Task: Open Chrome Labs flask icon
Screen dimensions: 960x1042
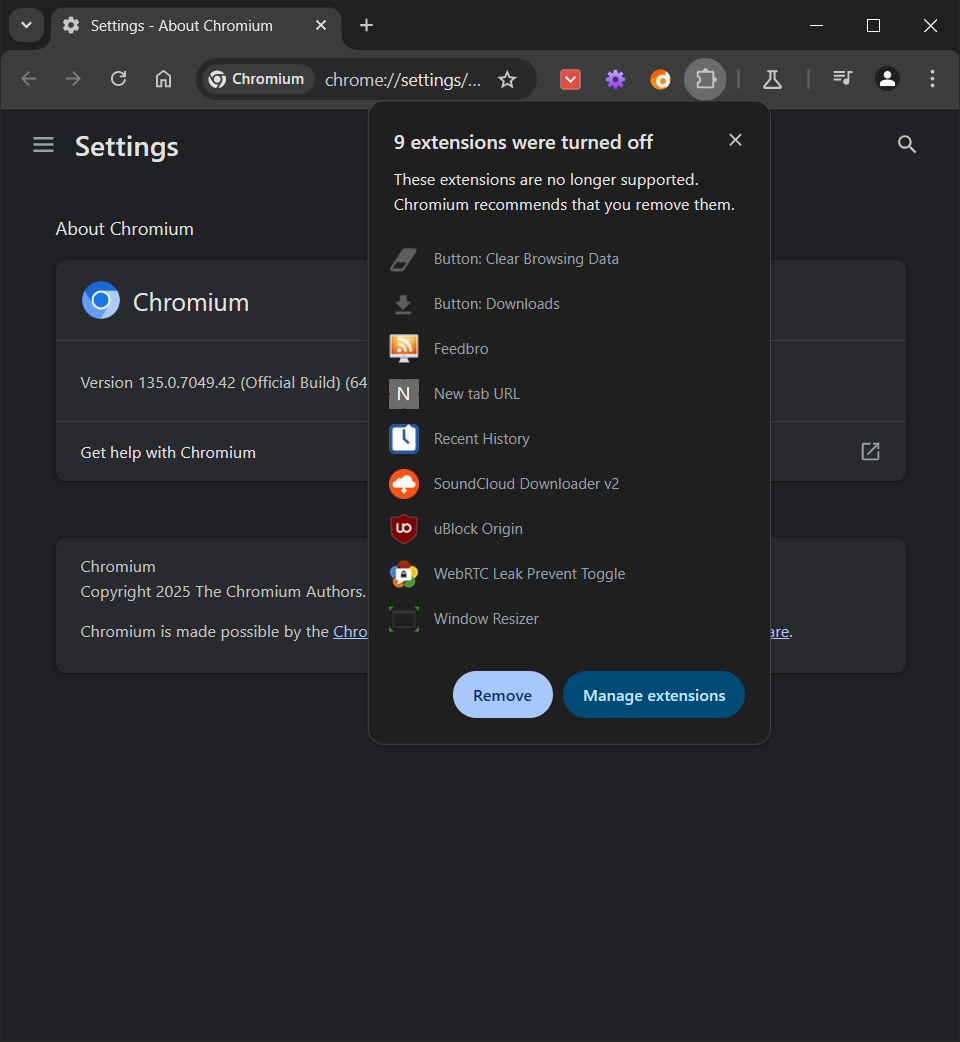Action: pyautogui.click(x=772, y=80)
